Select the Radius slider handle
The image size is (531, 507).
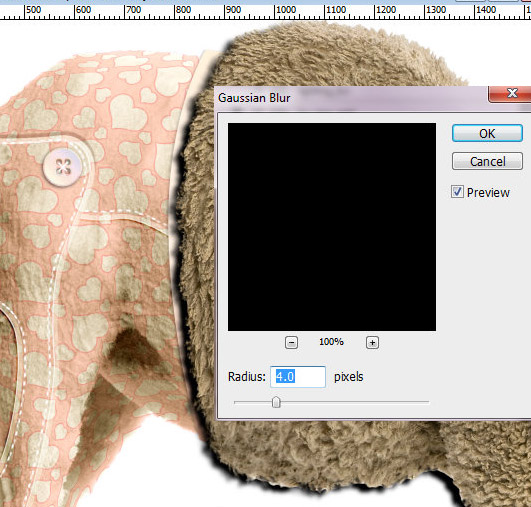(x=276, y=402)
